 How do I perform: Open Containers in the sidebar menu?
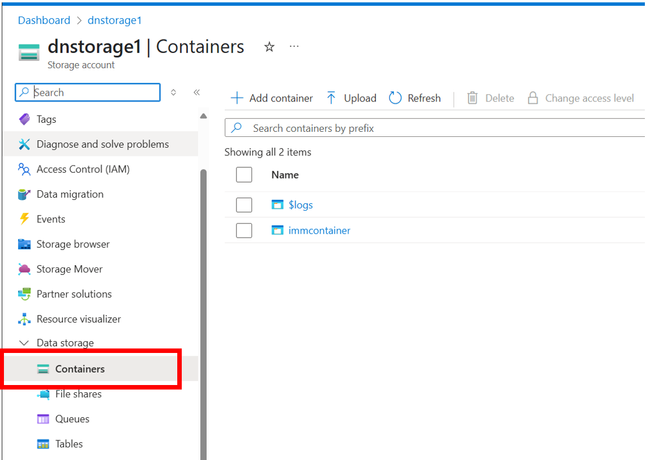(101, 369)
